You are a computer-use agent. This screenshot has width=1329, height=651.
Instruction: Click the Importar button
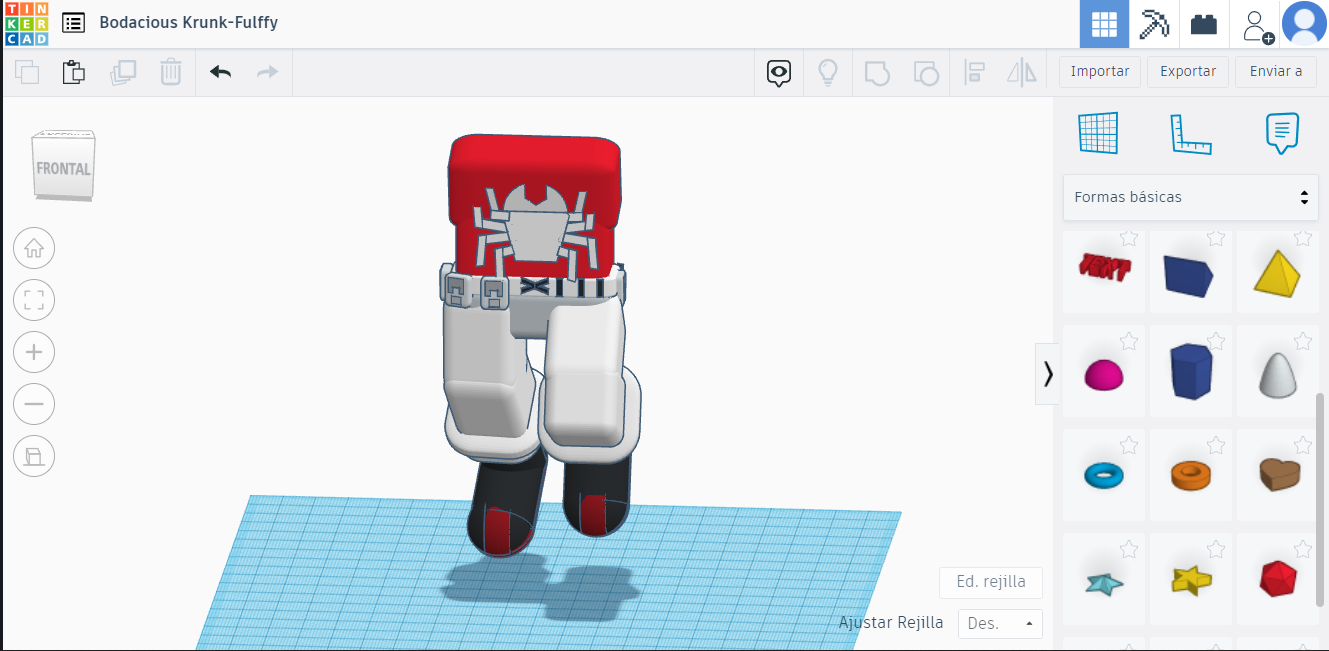(1100, 71)
